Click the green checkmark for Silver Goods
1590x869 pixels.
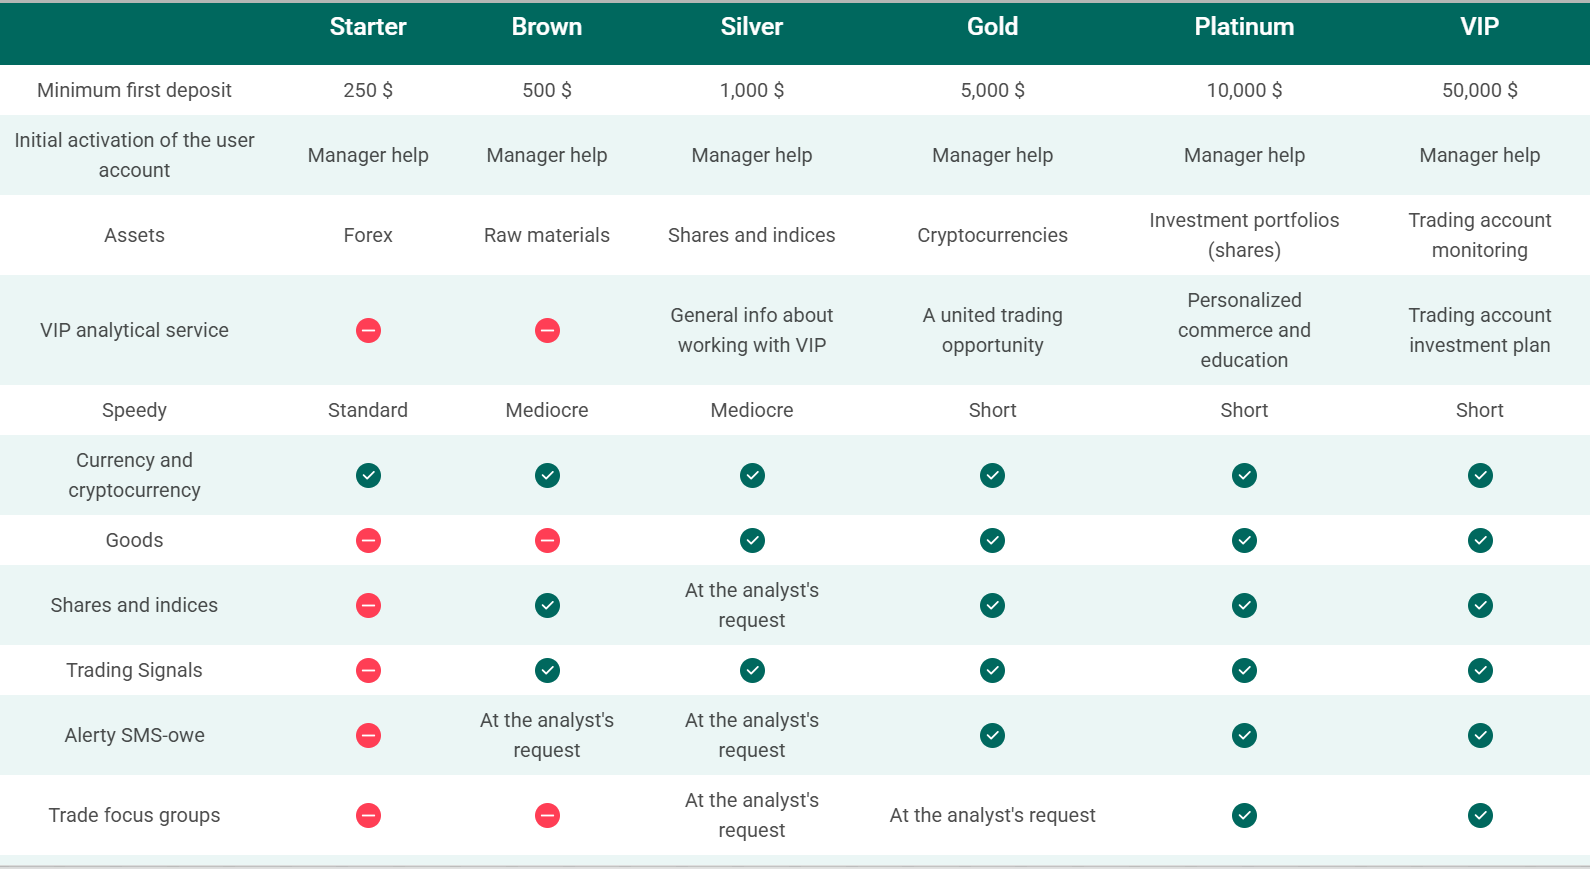pyautogui.click(x=752, y=540)
